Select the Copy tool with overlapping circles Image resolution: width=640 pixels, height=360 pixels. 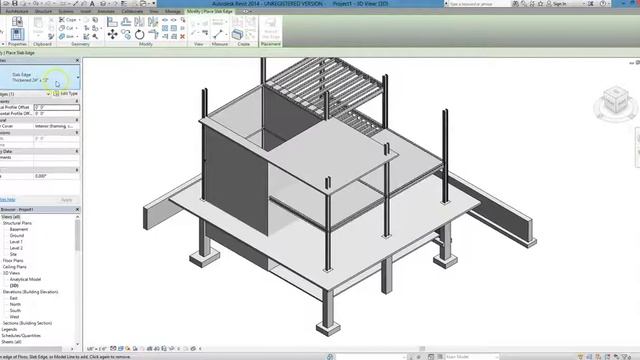126,35
